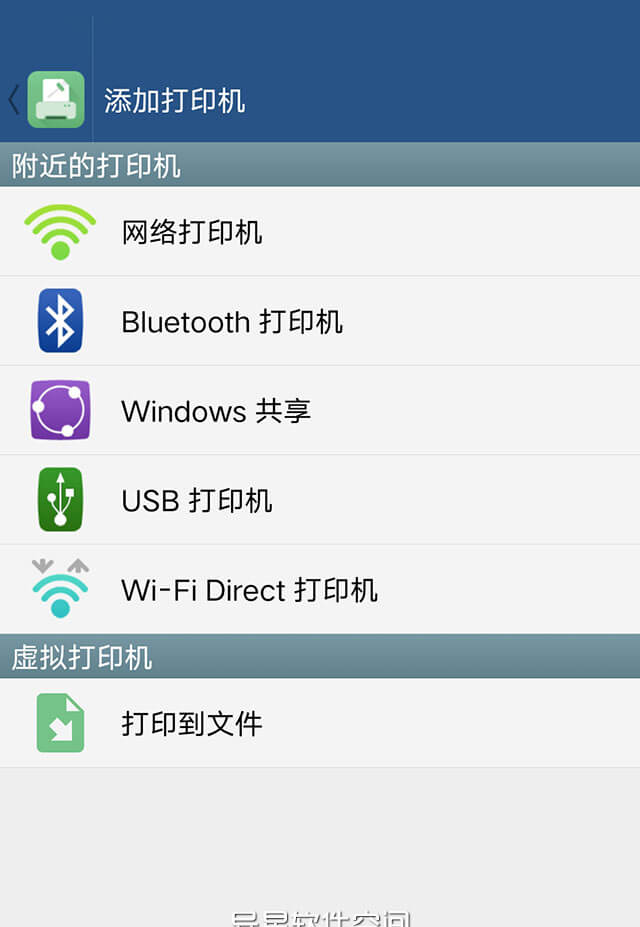
Task: Click the green Wi-Fi network printer icon
Action: (60, 231)
